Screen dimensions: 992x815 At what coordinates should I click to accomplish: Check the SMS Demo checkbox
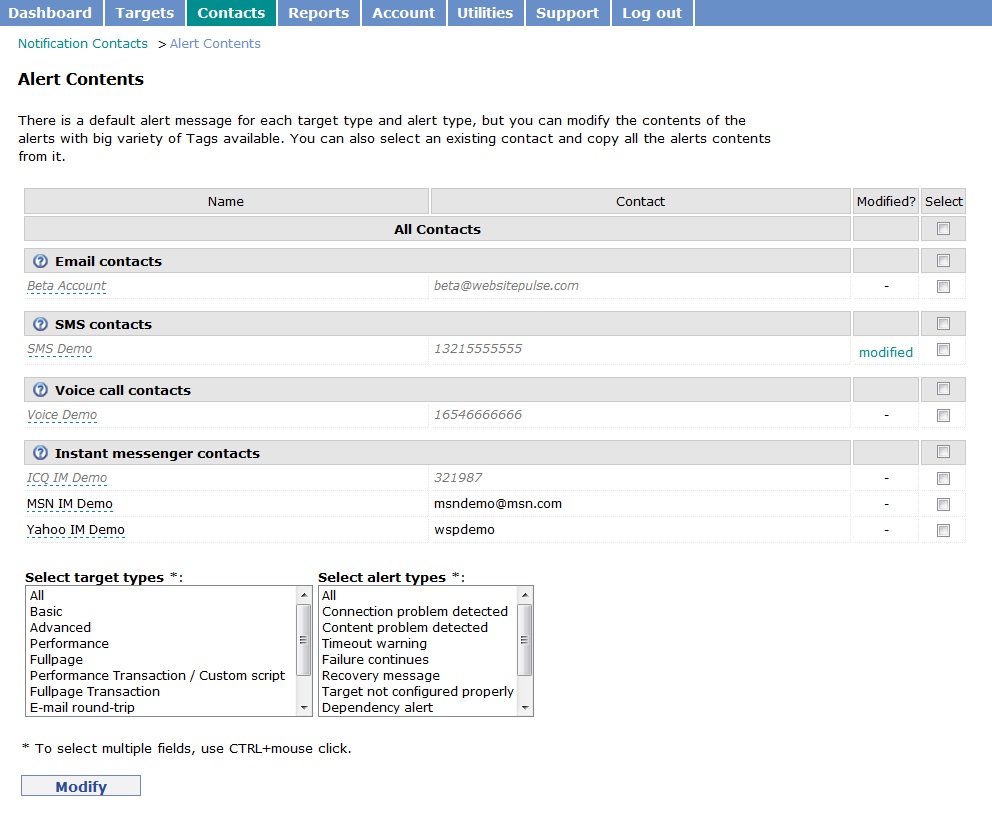tap(943, 351)
